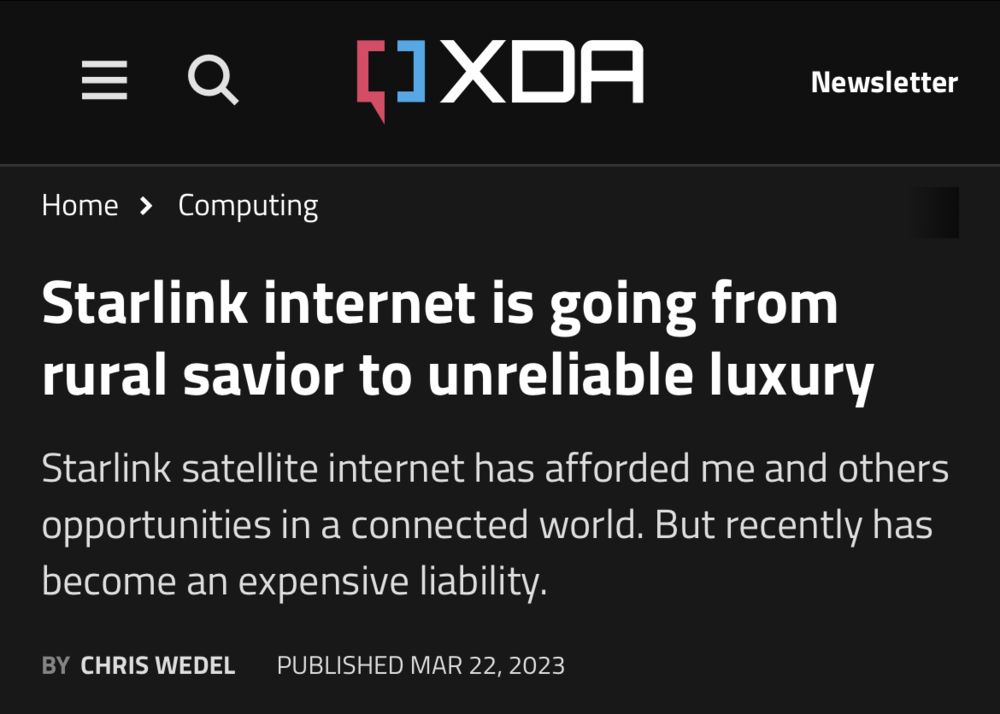1000x714 pixels.
Task: Click the red left bracket of the XDA logo
Action: point(372,78)
